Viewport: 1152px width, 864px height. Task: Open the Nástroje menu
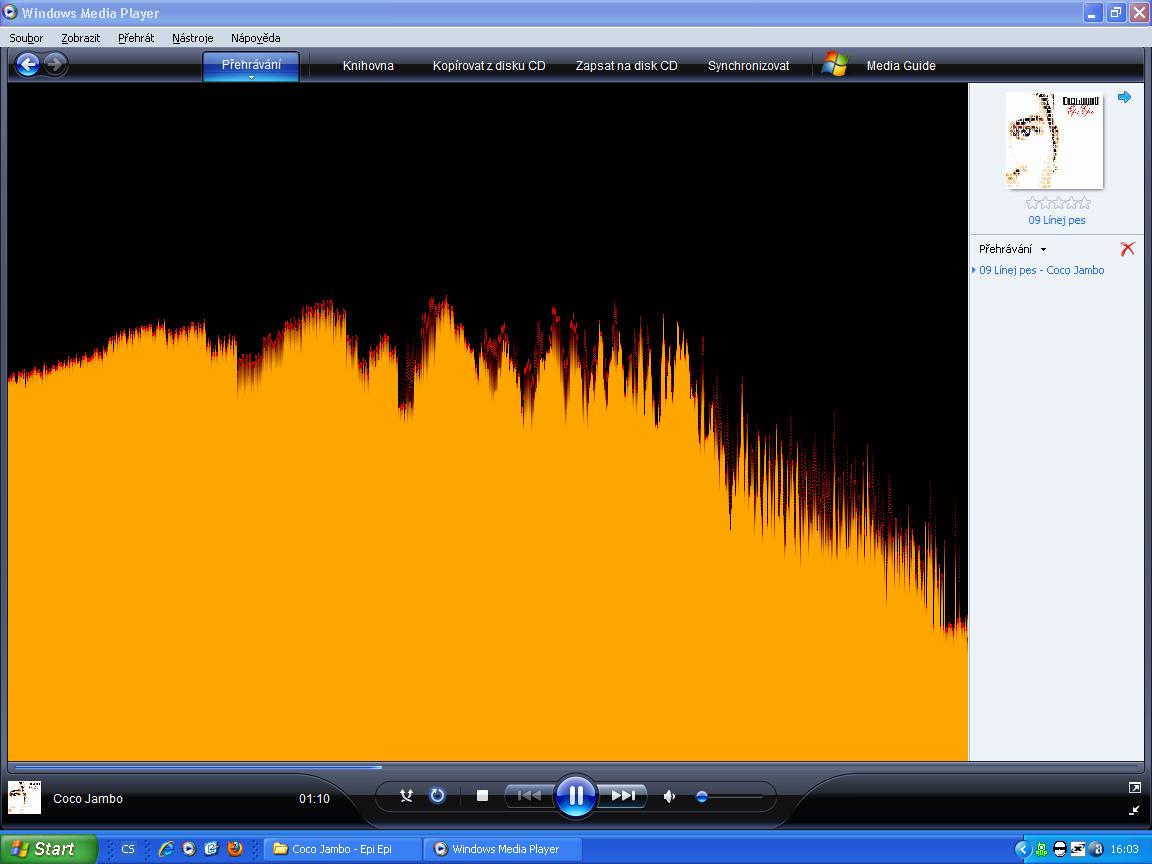[x=192, y=38]
